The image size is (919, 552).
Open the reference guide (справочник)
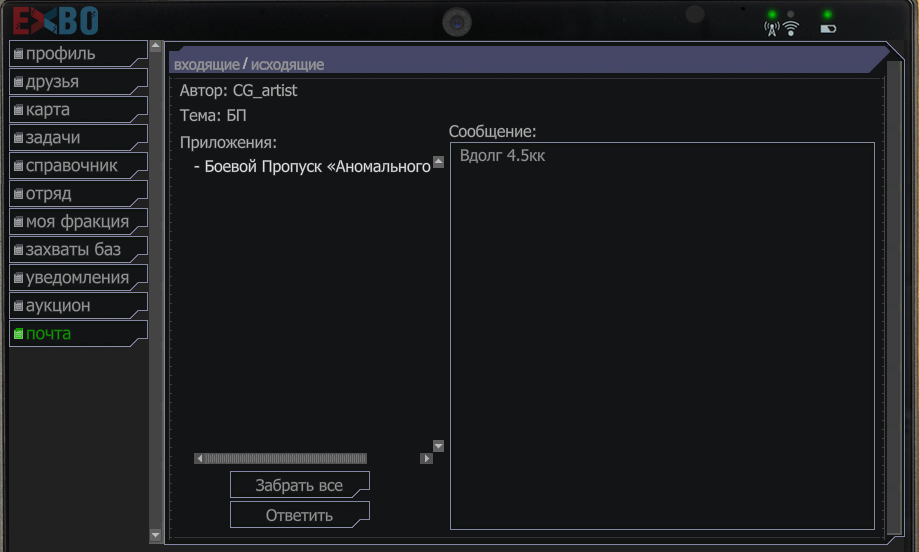click(77, 165)
